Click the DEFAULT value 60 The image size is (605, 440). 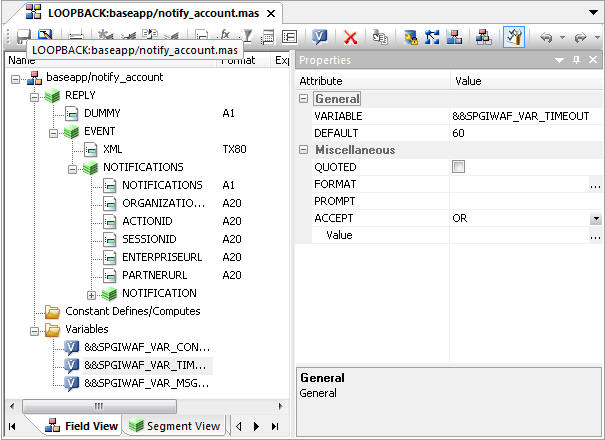click(458, 133)
